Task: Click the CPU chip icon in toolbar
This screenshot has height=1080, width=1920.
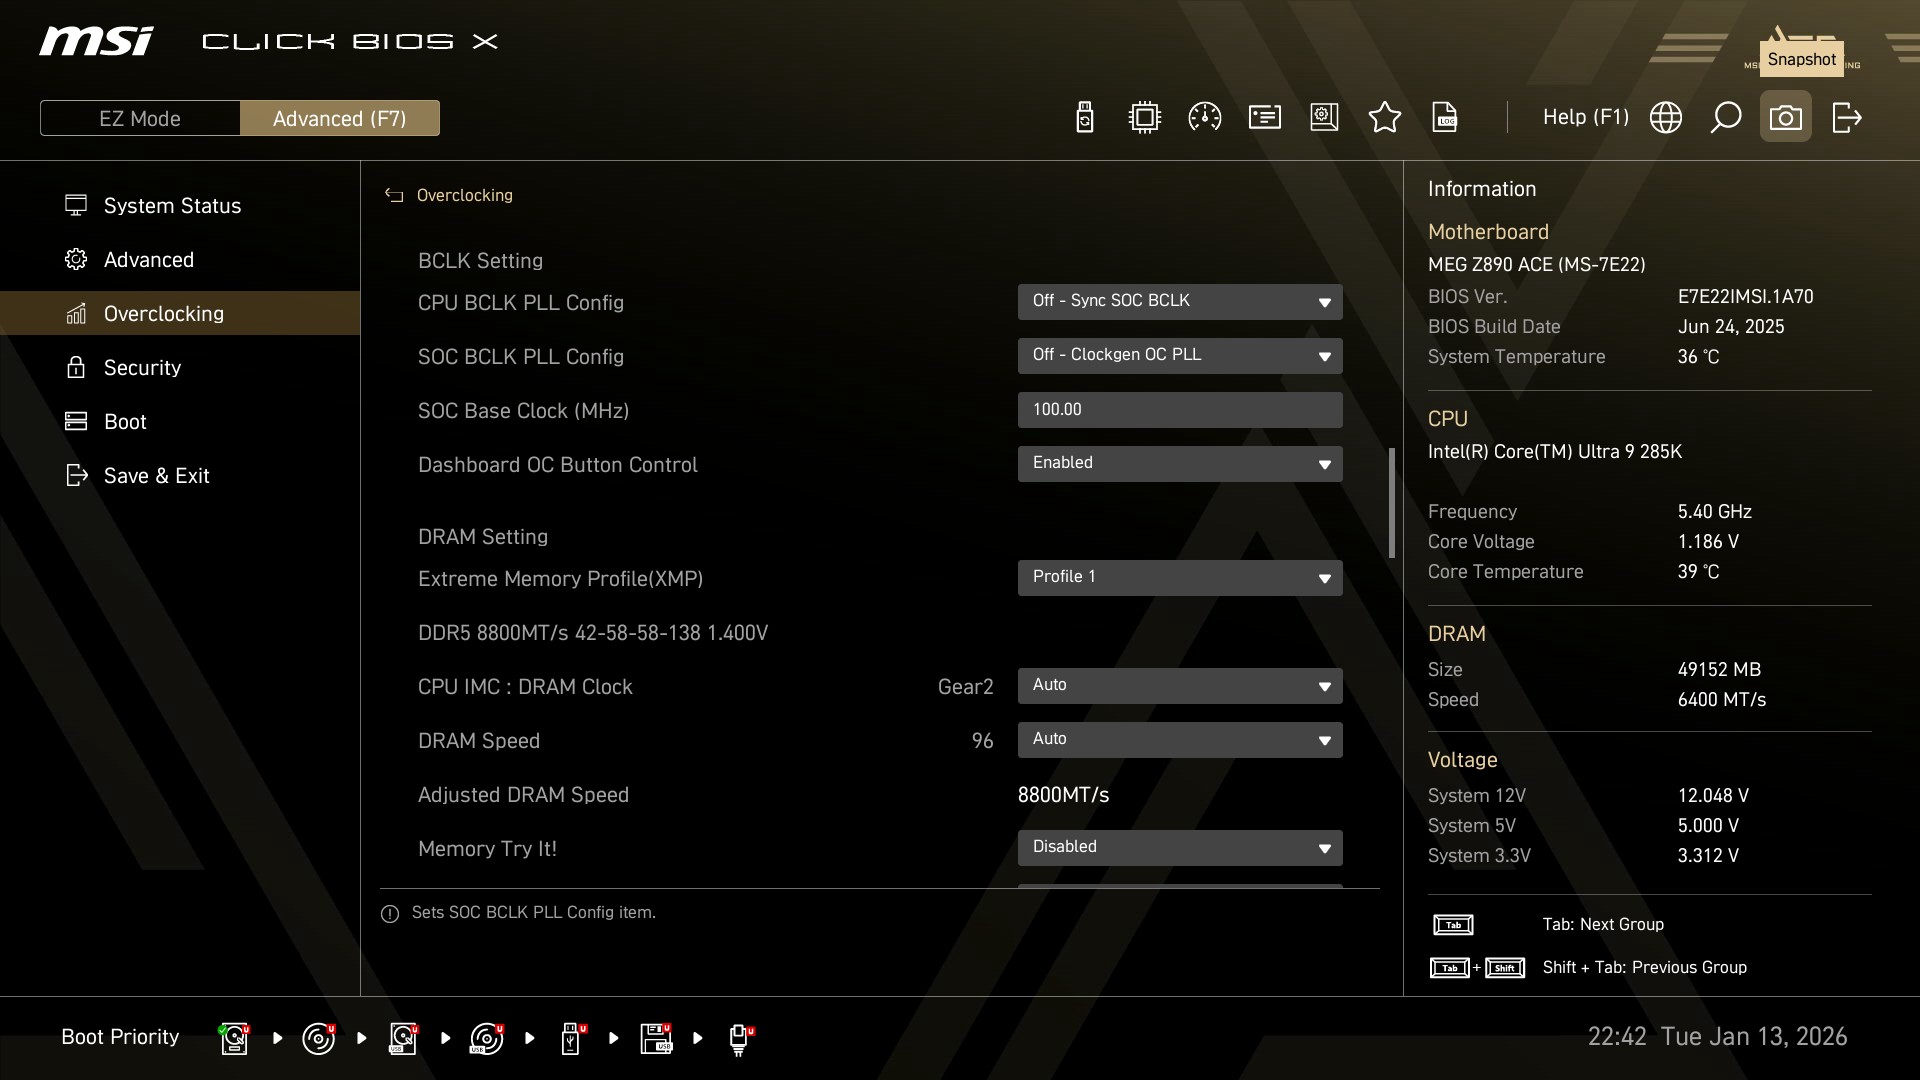Action: (x=1144, y=118)
